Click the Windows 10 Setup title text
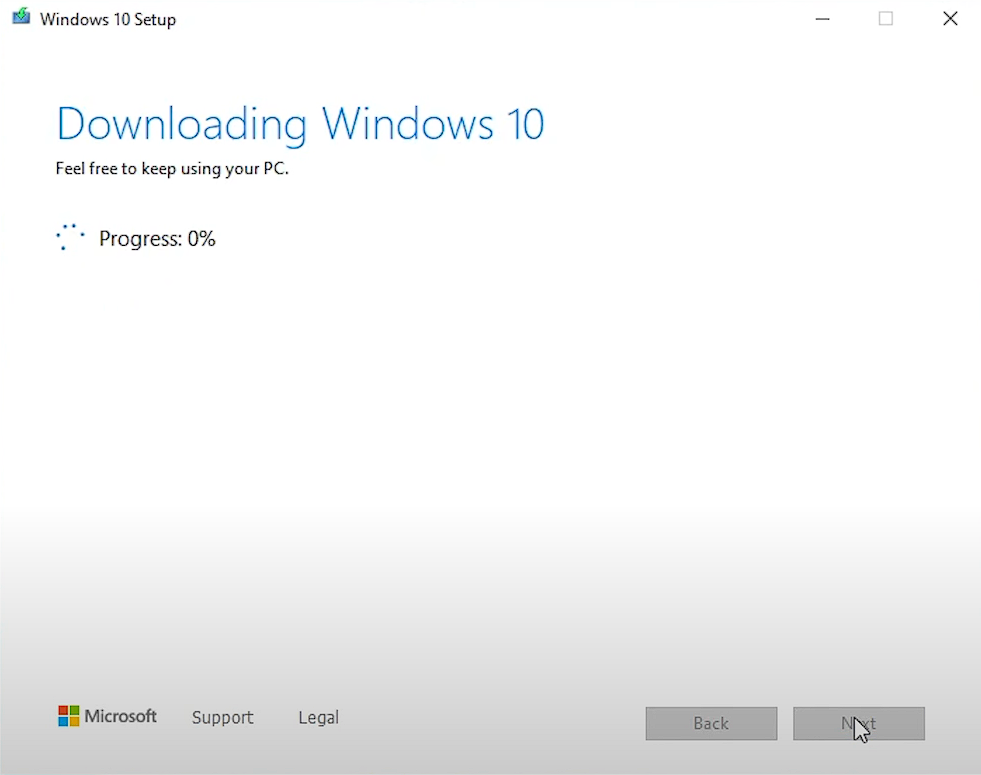The height and width of the screenshot is (775, 981). 108,18
